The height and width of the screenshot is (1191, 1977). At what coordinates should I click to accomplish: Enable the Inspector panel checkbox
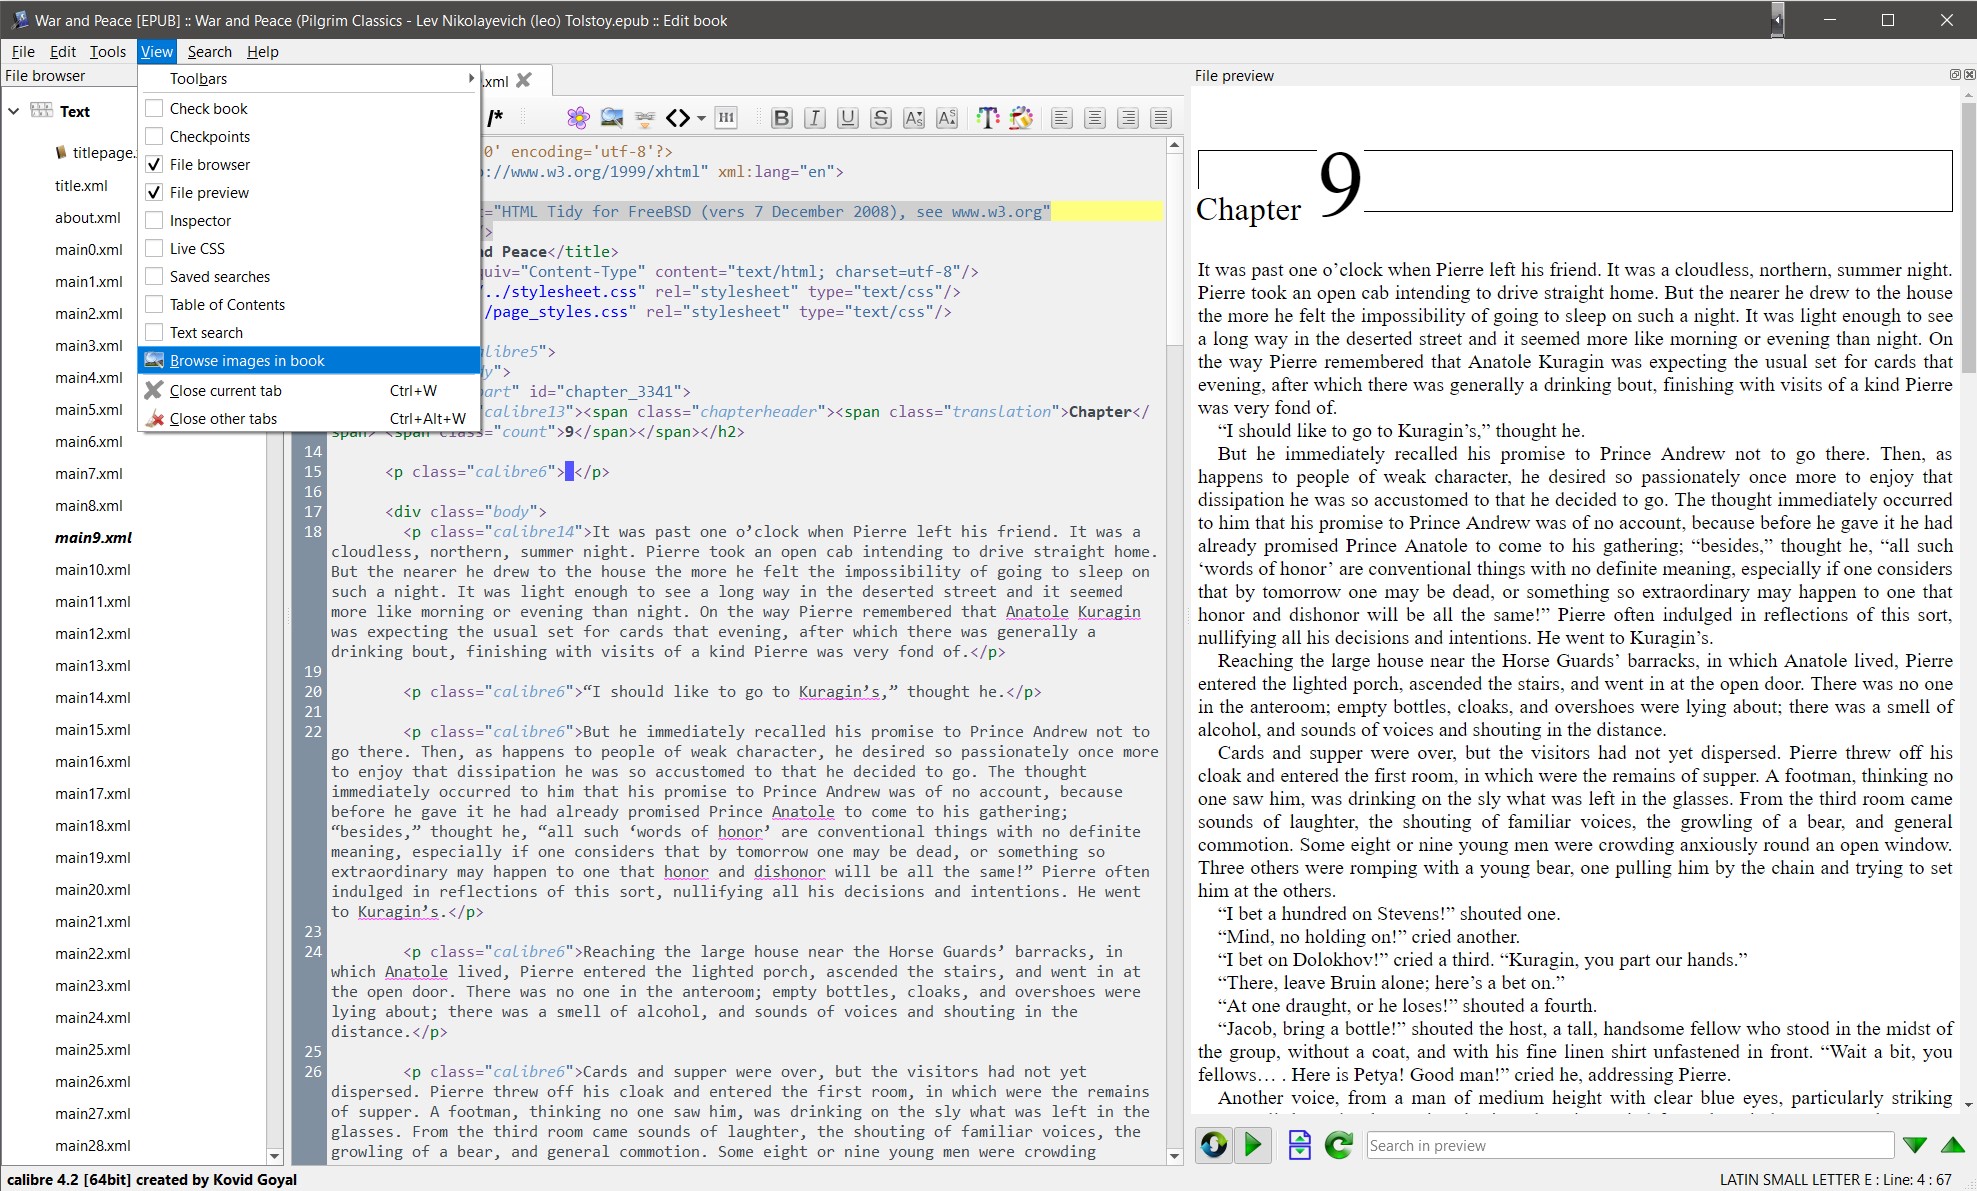tap(154, 220)
